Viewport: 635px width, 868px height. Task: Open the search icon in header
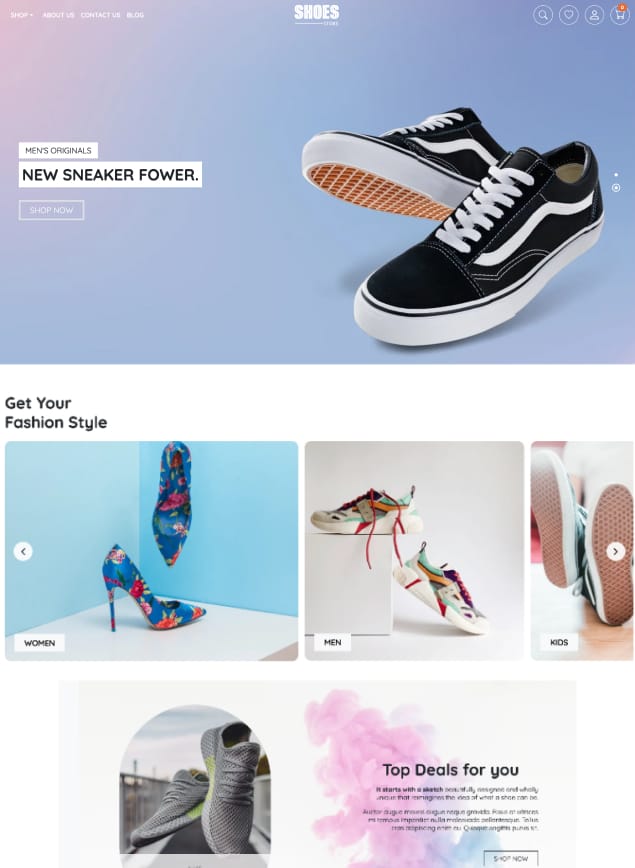pos(543,15)
